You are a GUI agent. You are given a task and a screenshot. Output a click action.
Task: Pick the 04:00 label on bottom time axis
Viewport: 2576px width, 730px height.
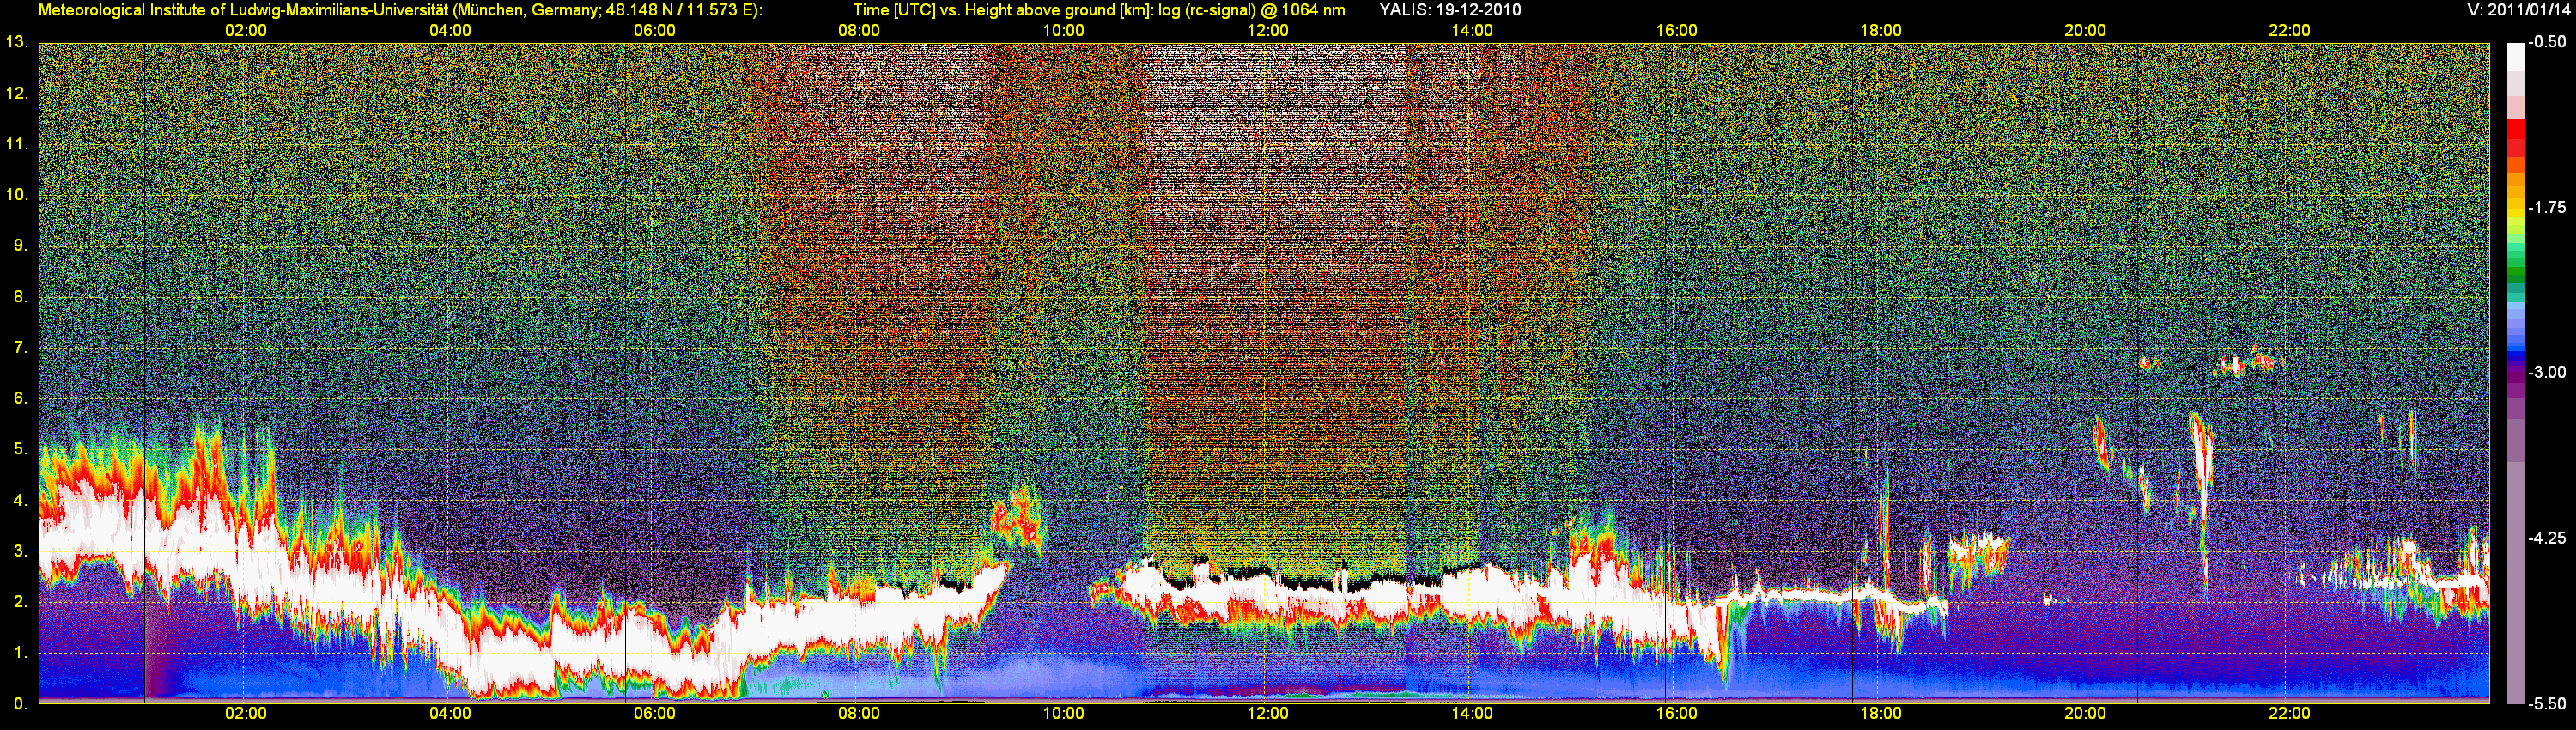(x=450, y=714)
